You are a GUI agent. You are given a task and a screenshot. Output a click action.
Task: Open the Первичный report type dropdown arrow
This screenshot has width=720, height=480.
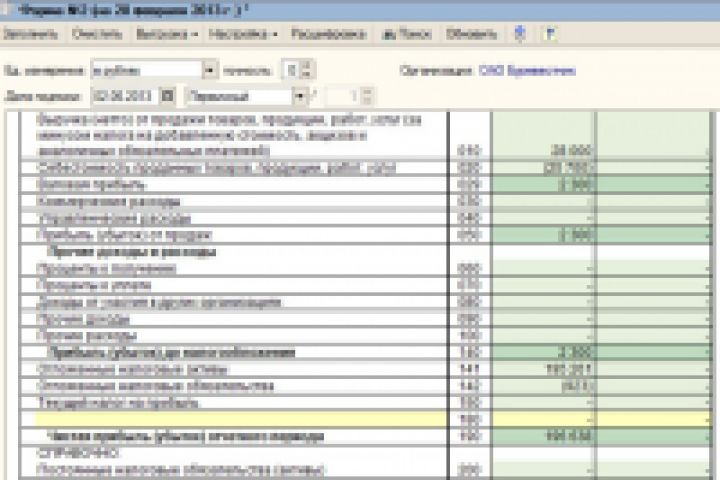pos(300,96)
